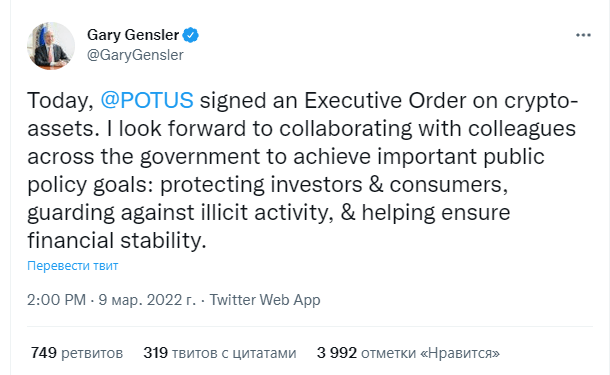This screenshot has height=375, width=610.
Task: Select the 749 retweet count number
Action: pos(44,353)
